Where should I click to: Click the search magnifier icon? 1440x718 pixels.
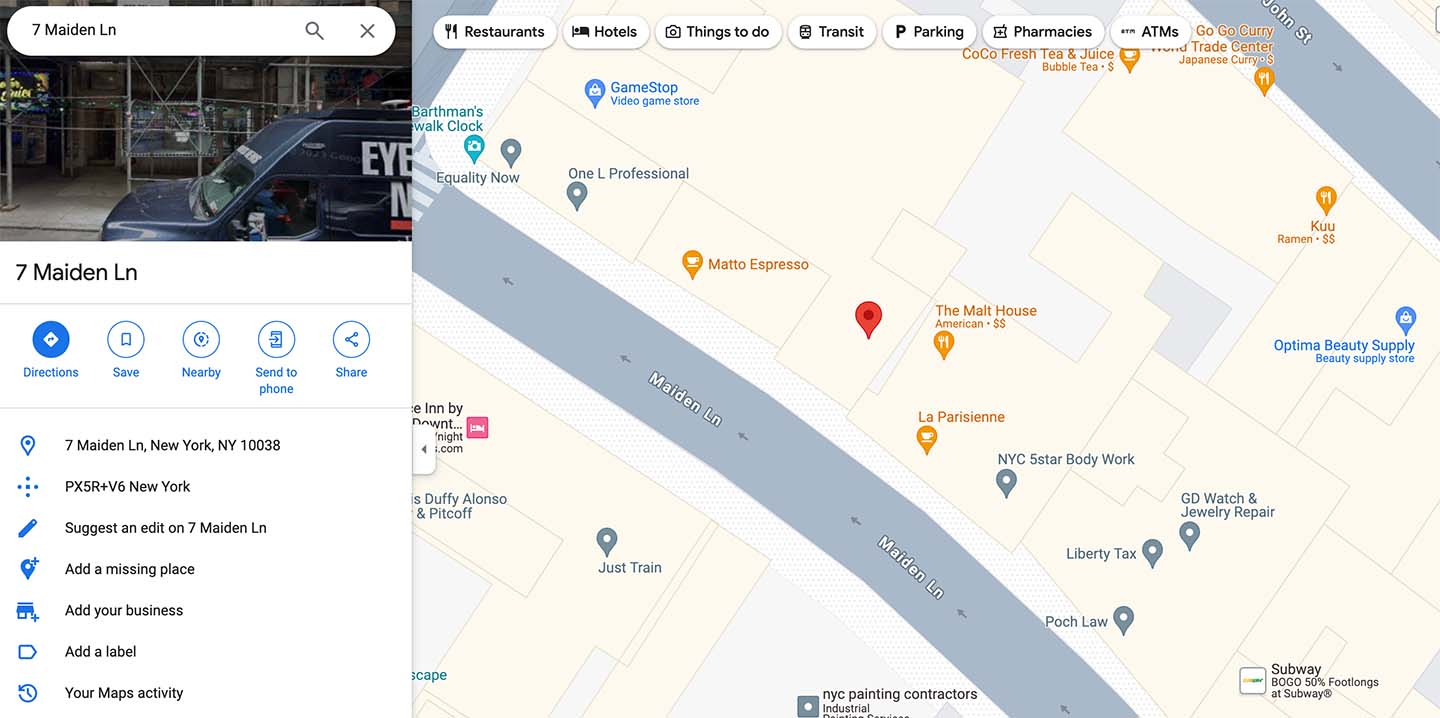(x=314, y=31)
